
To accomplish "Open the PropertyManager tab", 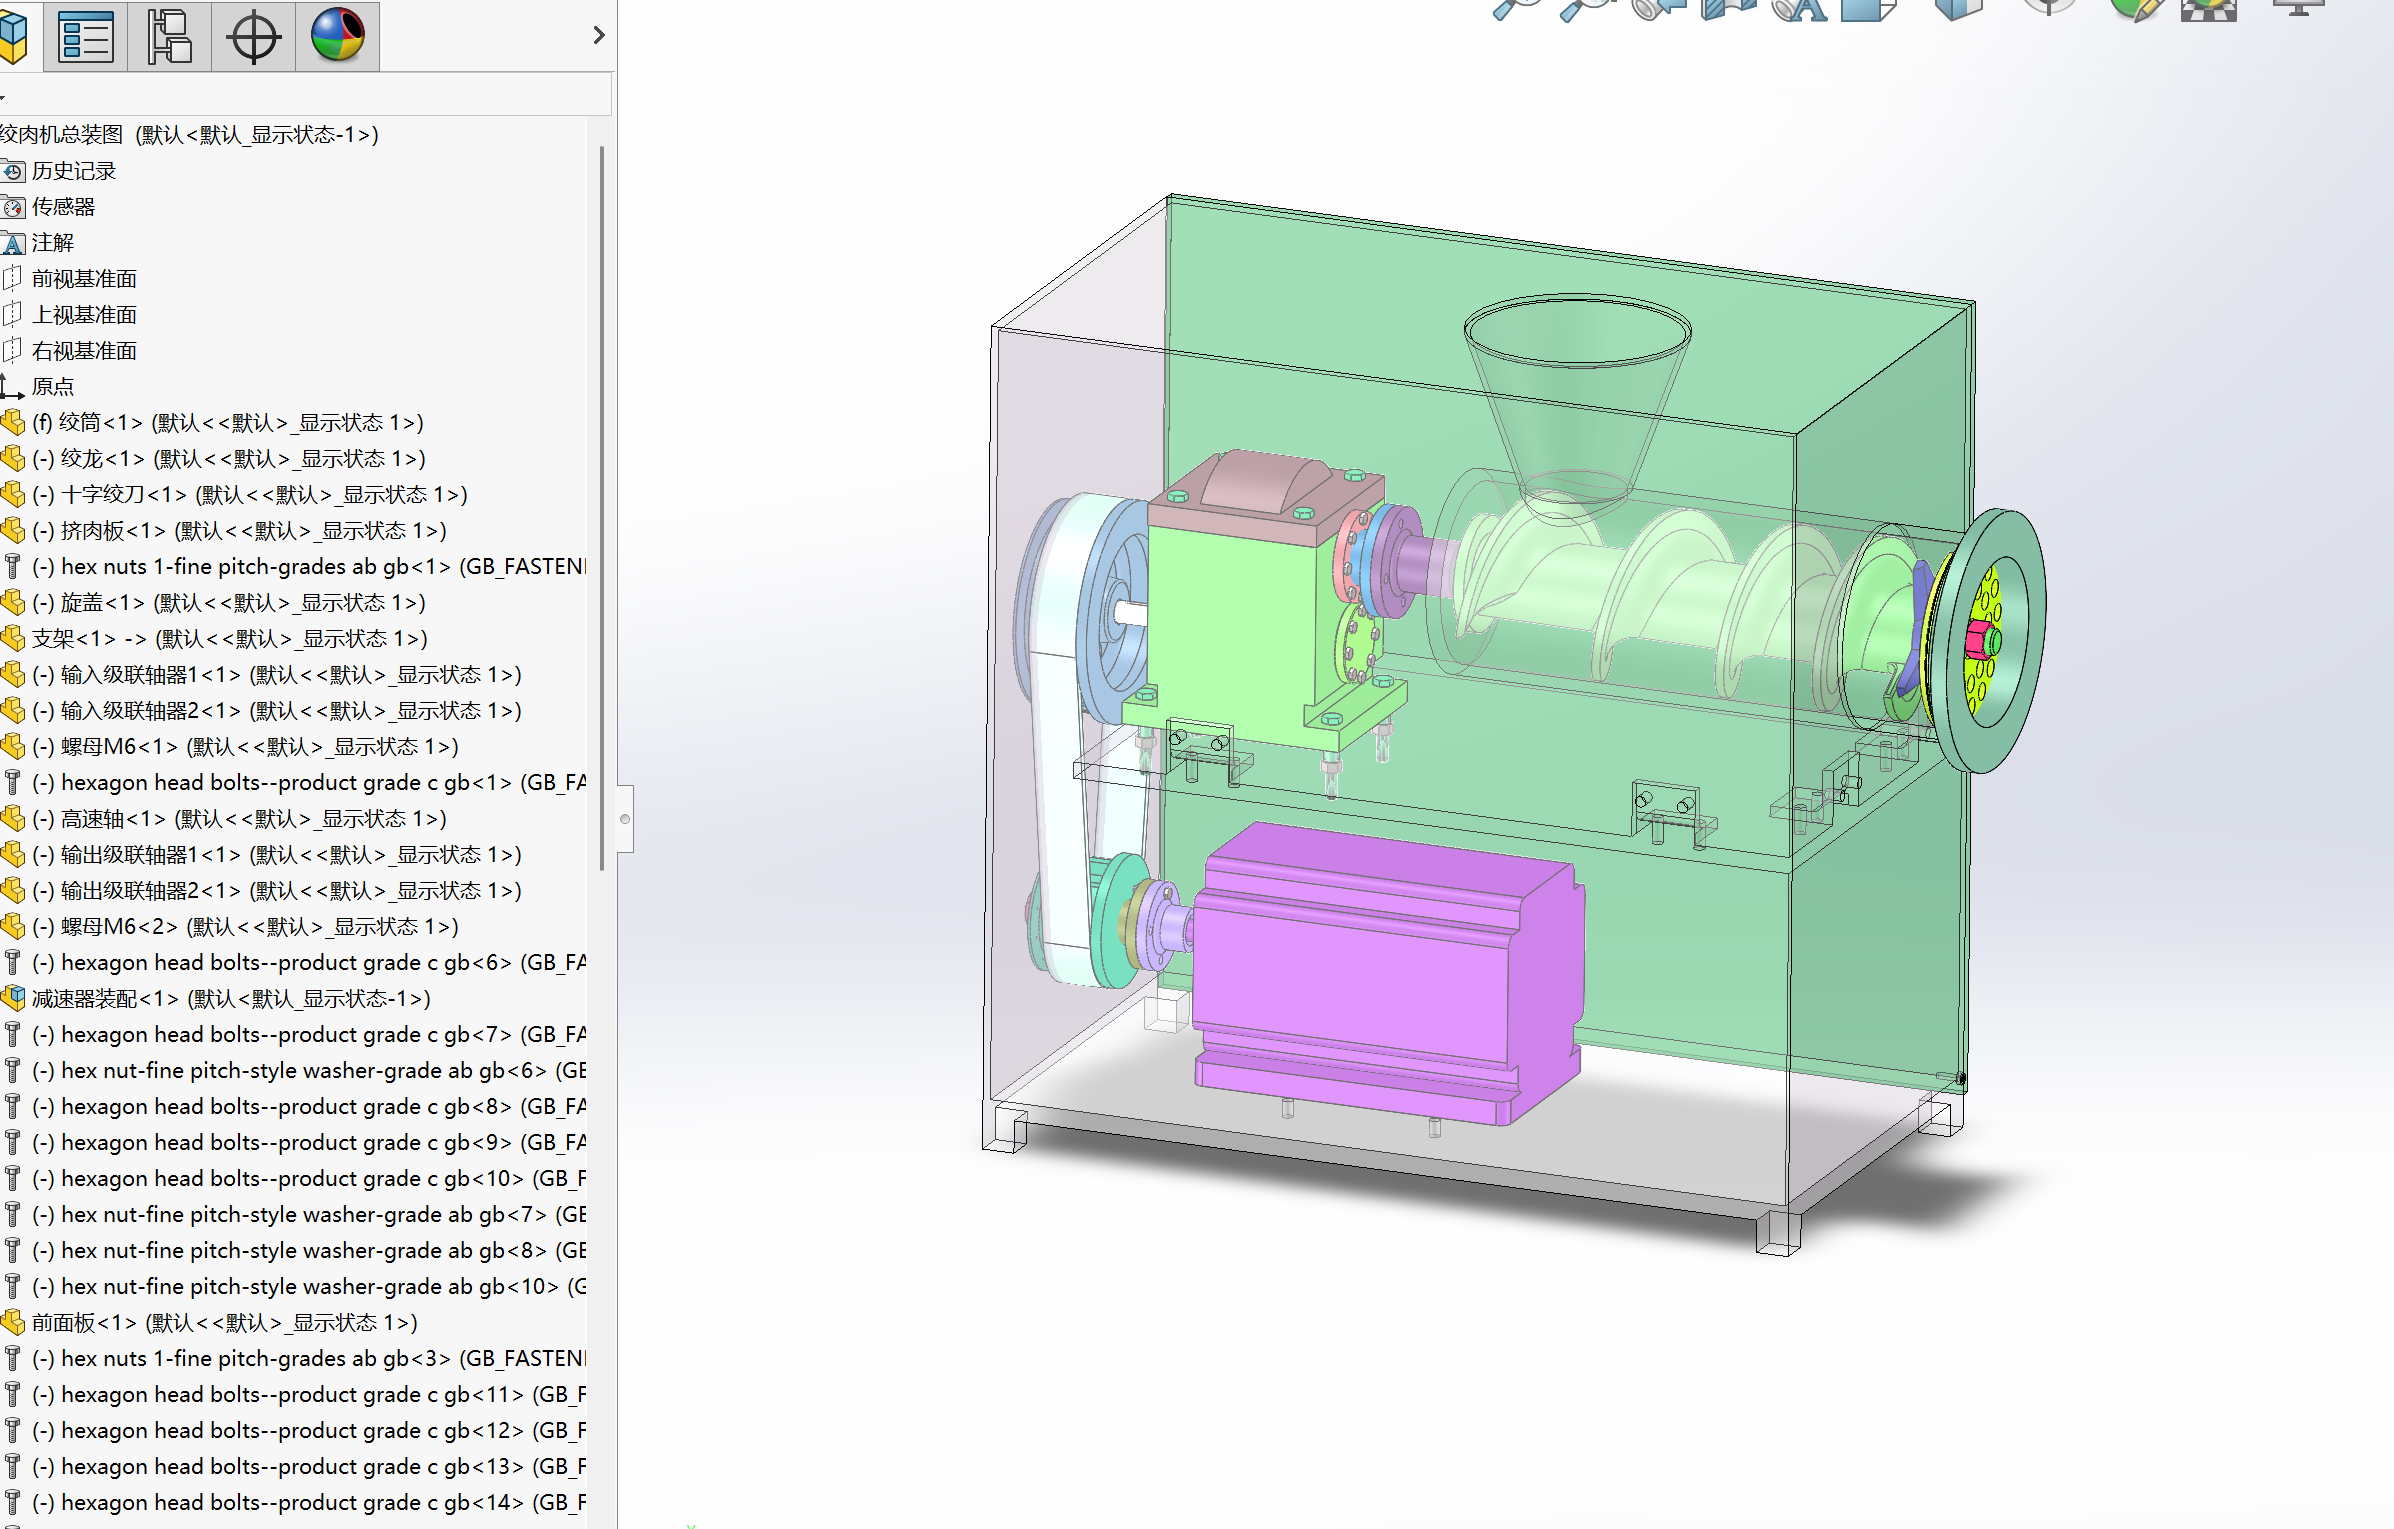I will [x=86, y=37].
